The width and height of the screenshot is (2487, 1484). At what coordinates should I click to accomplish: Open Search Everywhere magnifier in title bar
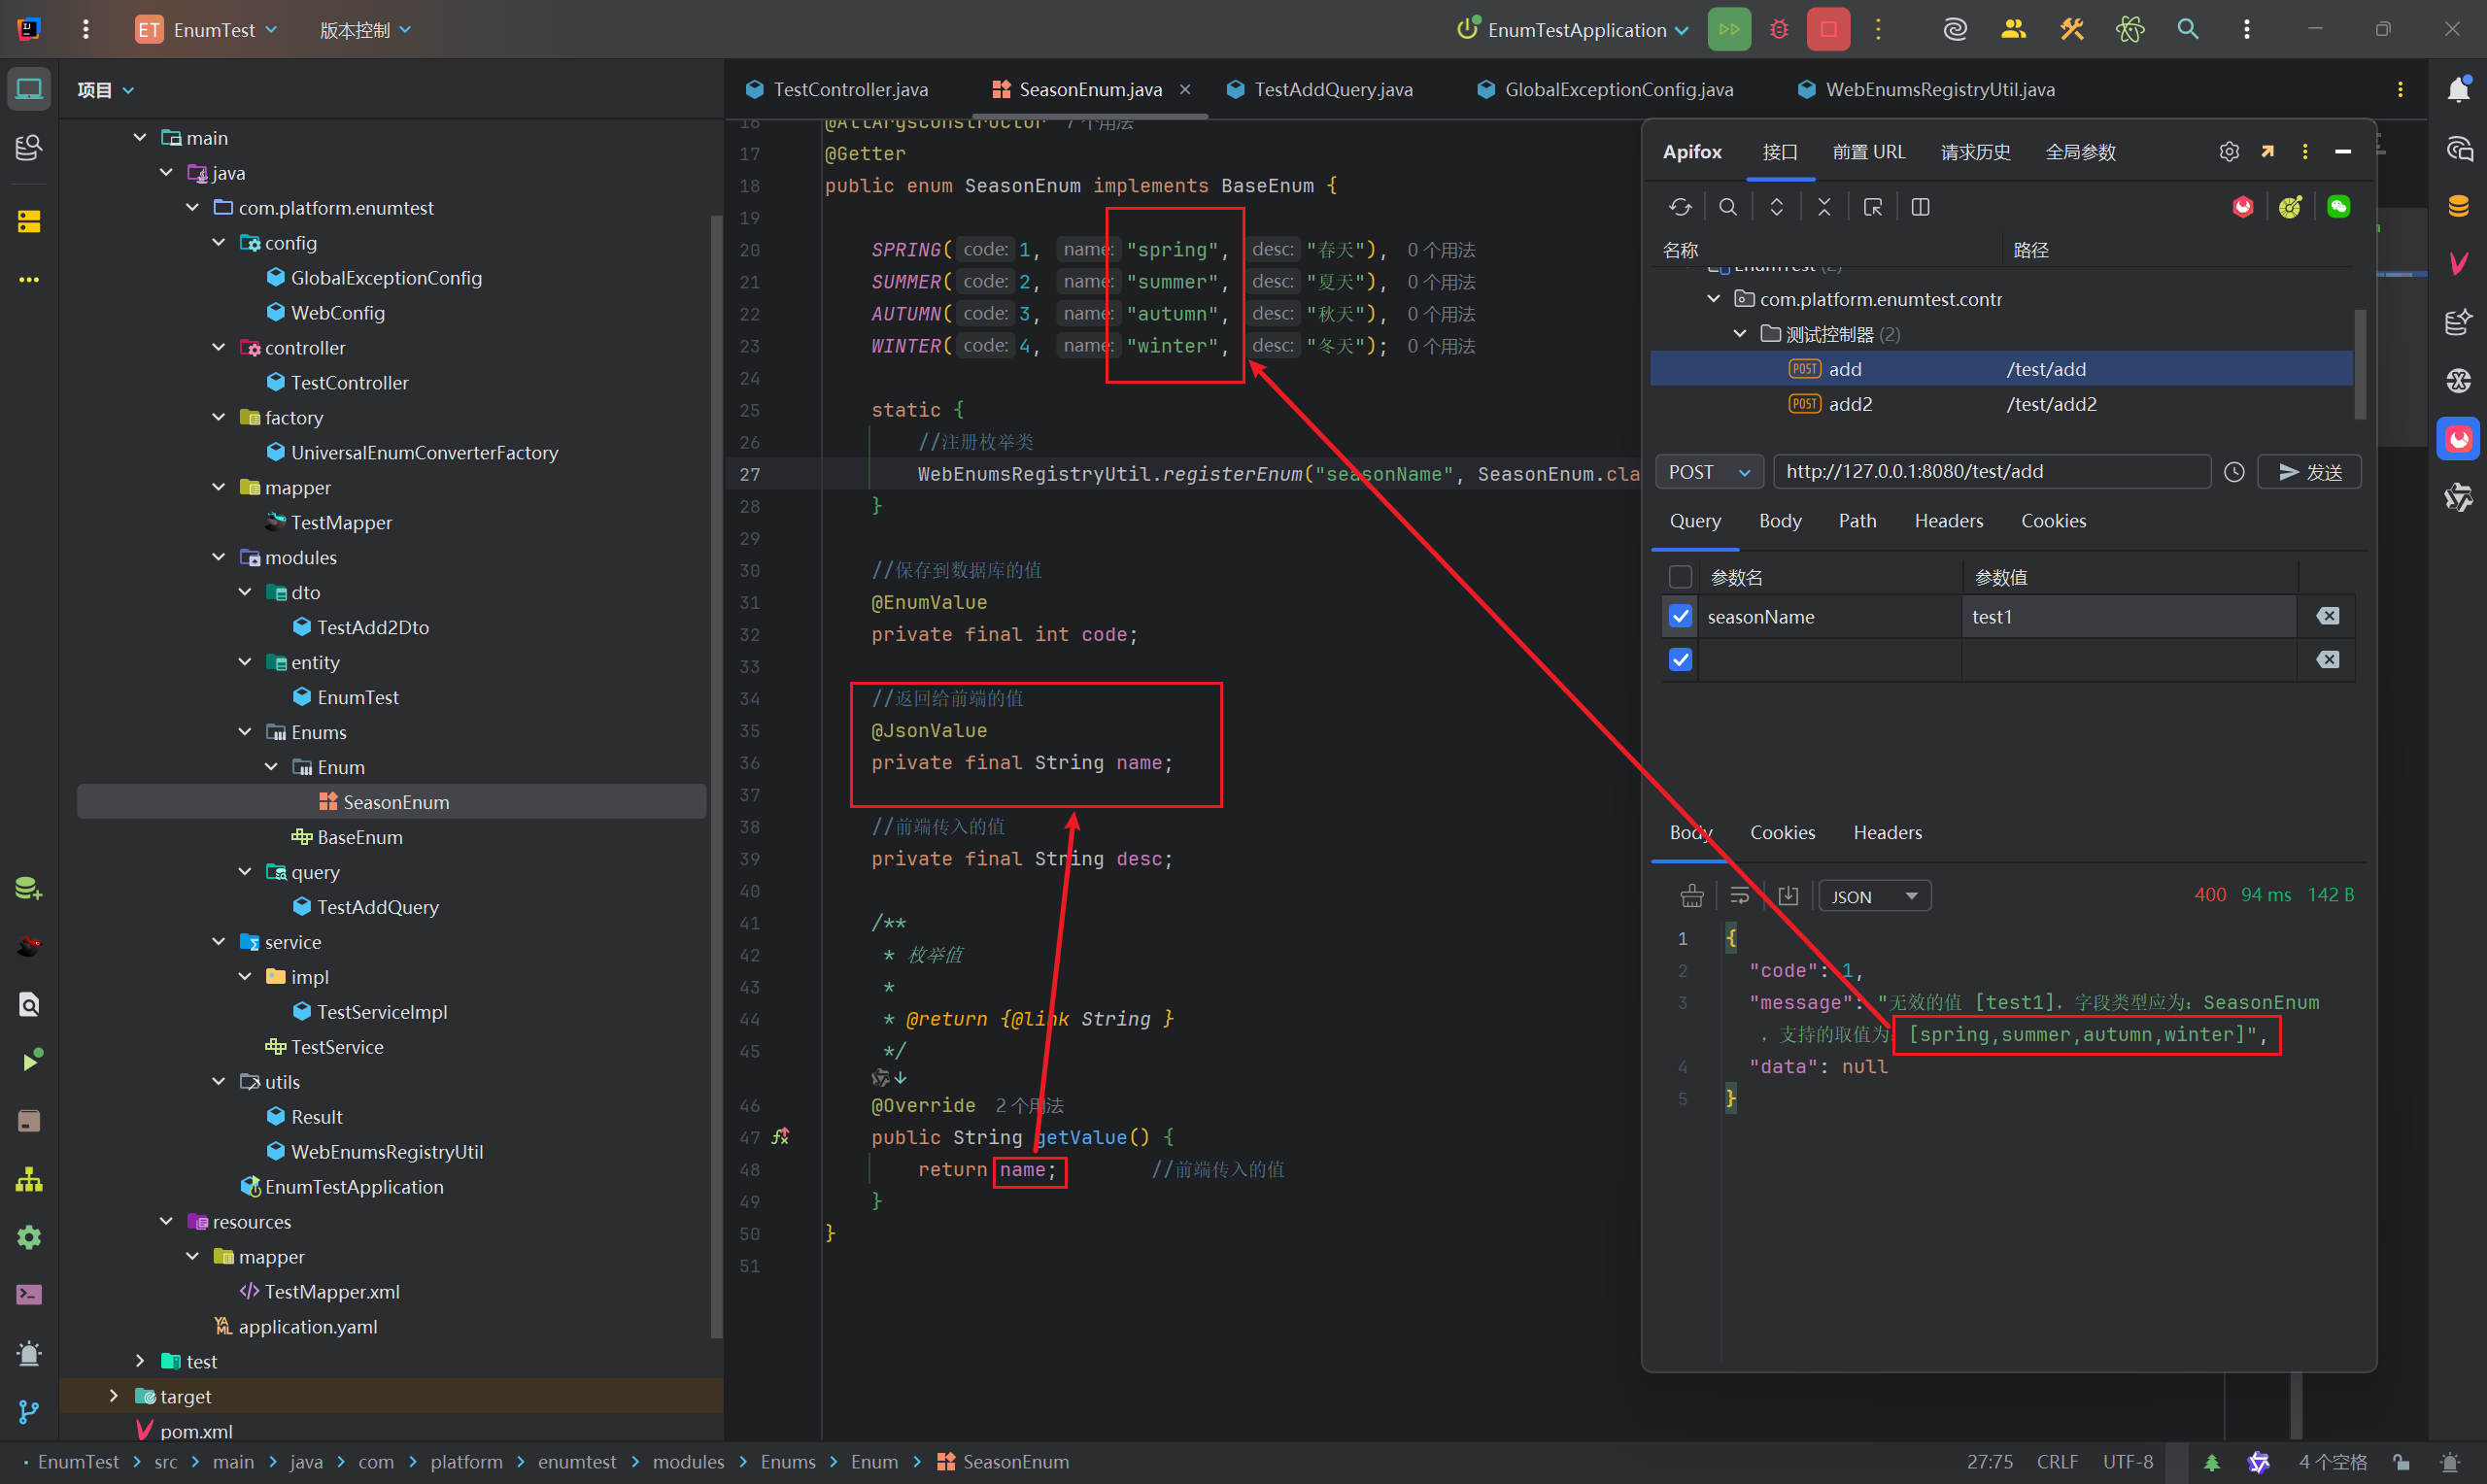point(2187,29)
